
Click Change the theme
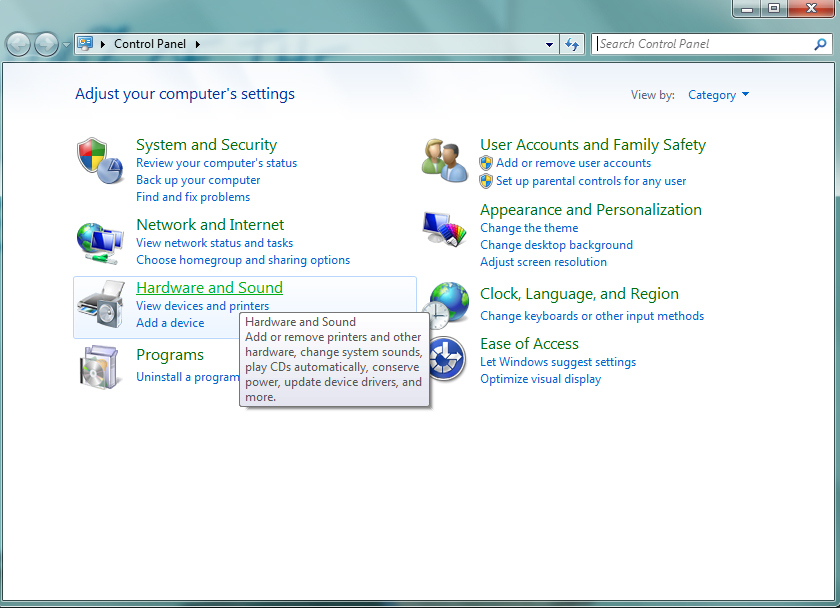tap(529, 228)
